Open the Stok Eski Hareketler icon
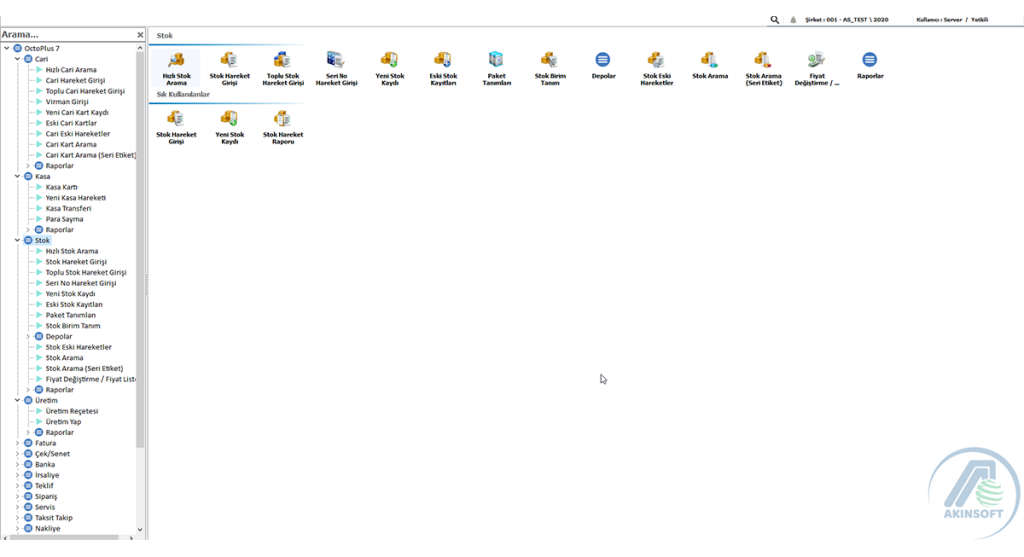The height and width of the screenshot is (557, 1024). (x=656, y=62)
